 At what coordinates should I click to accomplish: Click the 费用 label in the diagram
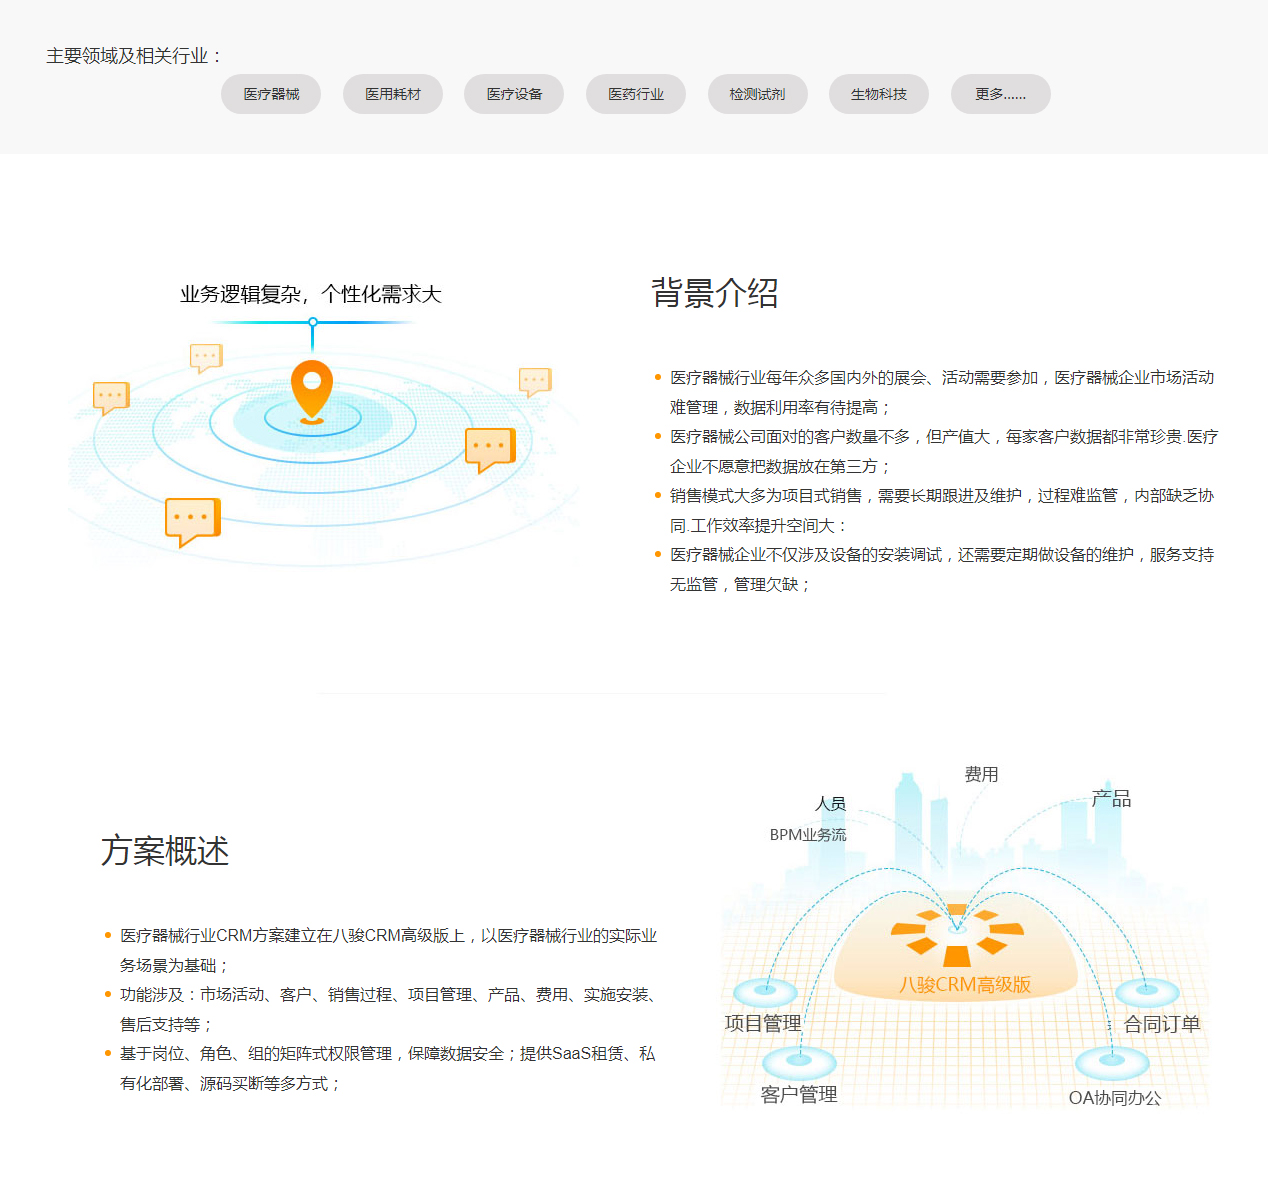point(981,774)
